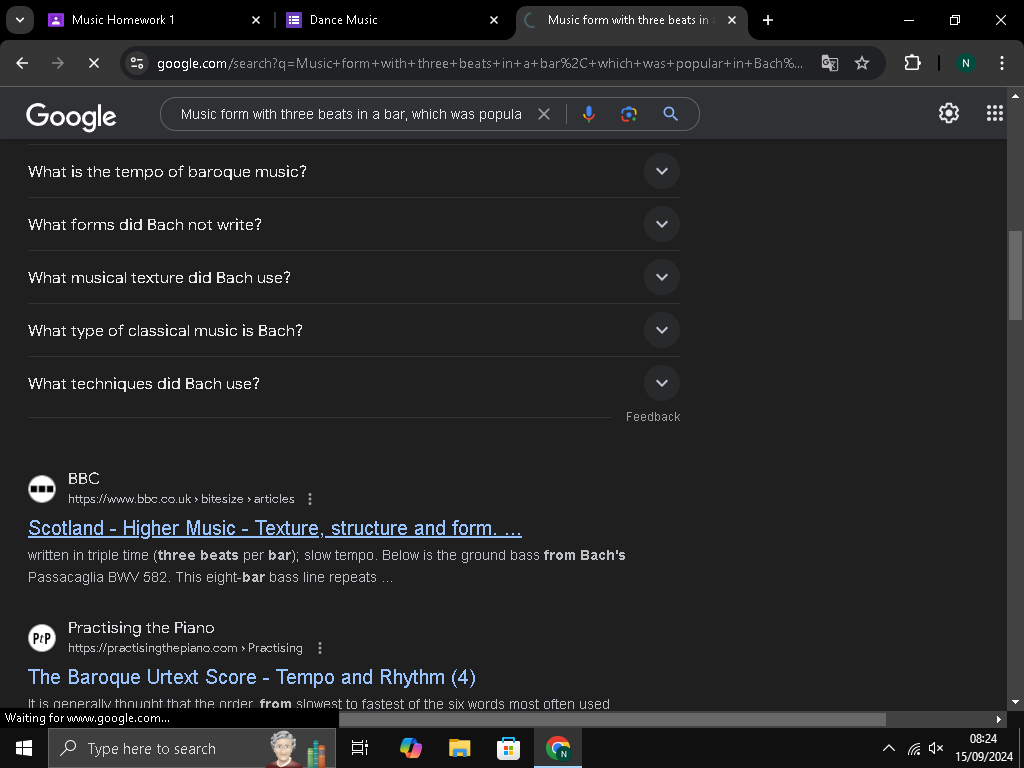
Task: Open File Explorer from the taskbar
Action: point(460,748)
